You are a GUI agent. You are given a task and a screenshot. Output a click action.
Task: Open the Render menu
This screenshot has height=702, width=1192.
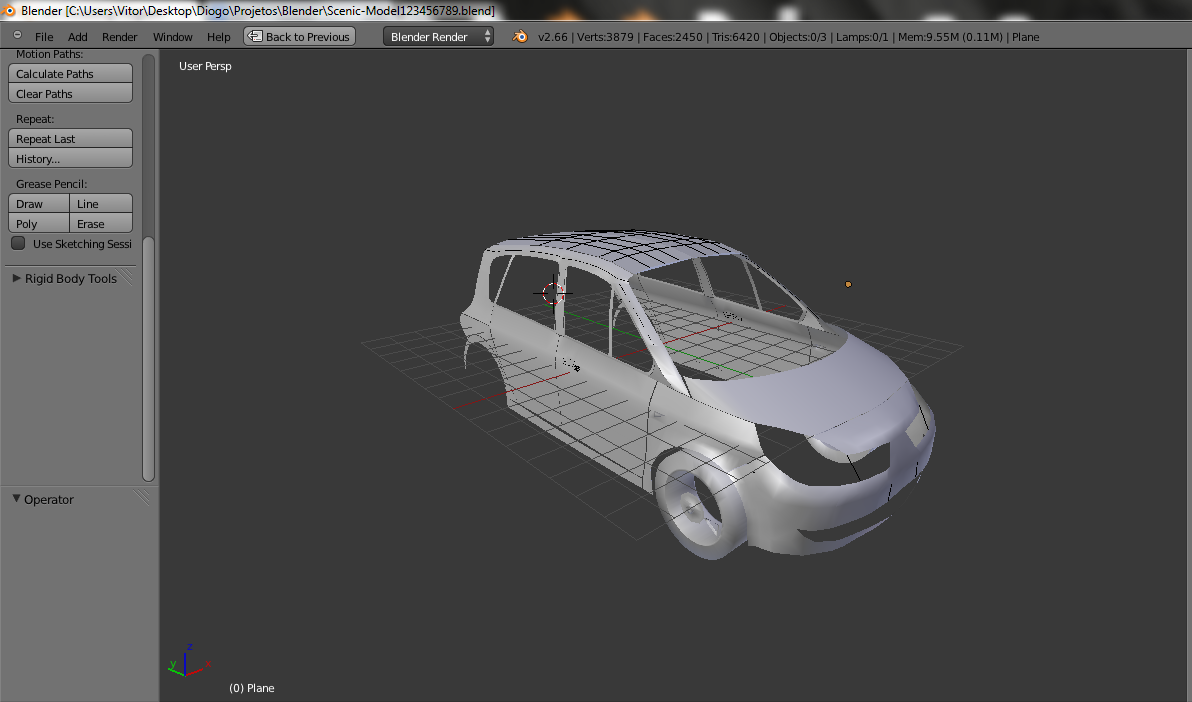click(x=120, y=37)
